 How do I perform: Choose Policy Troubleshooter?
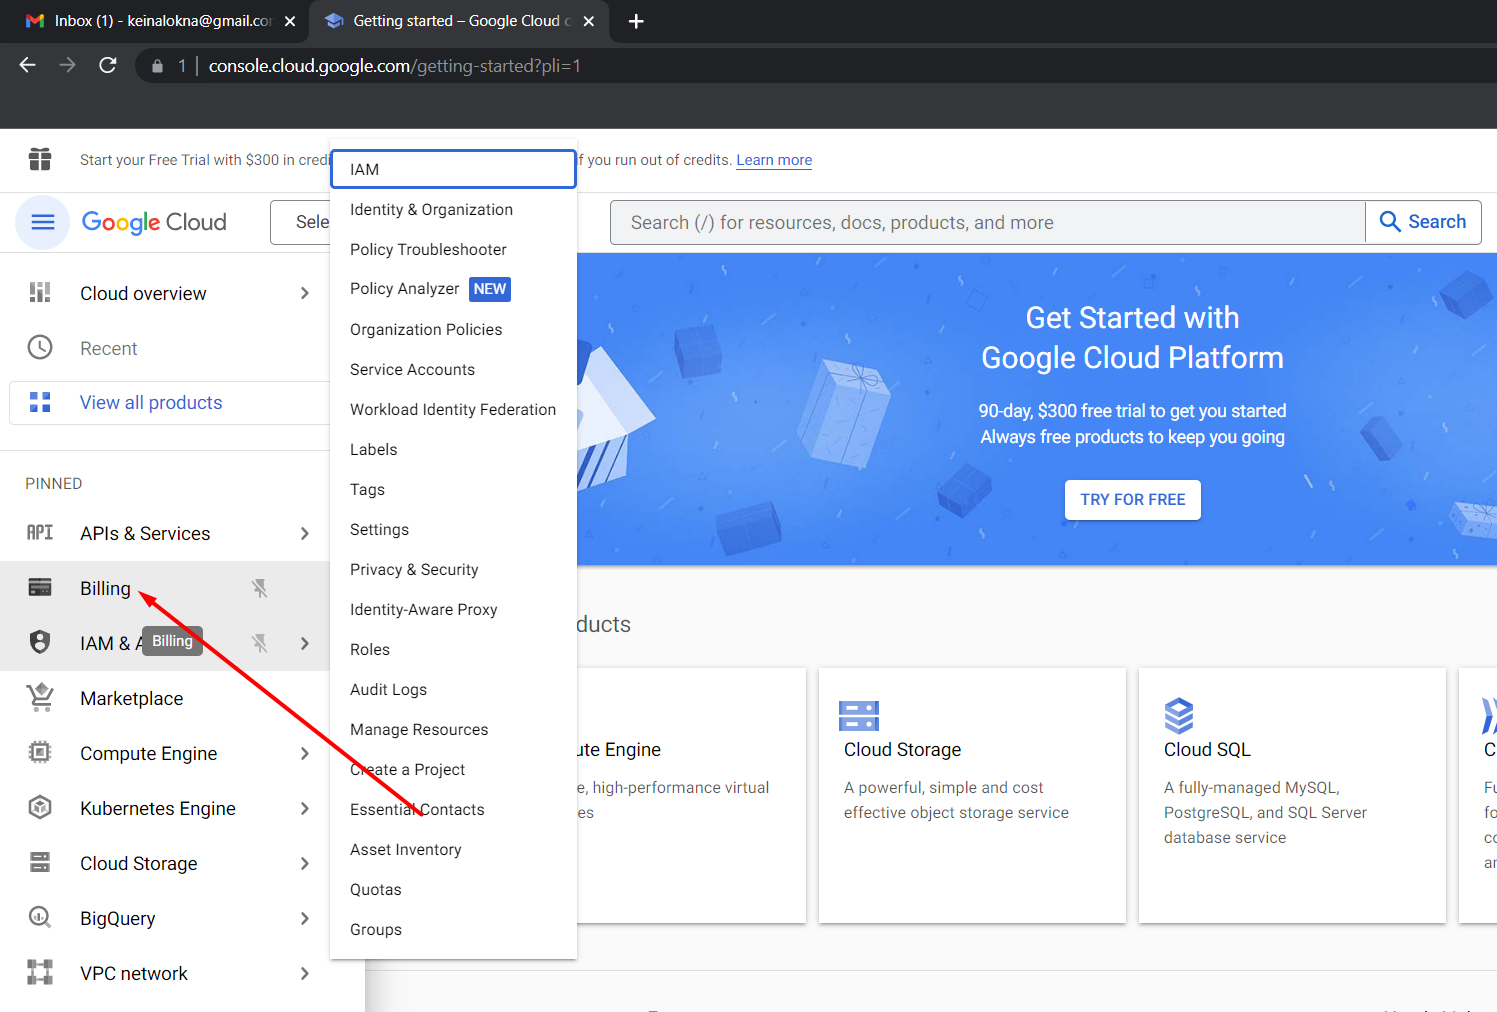(x=453, y=249)
